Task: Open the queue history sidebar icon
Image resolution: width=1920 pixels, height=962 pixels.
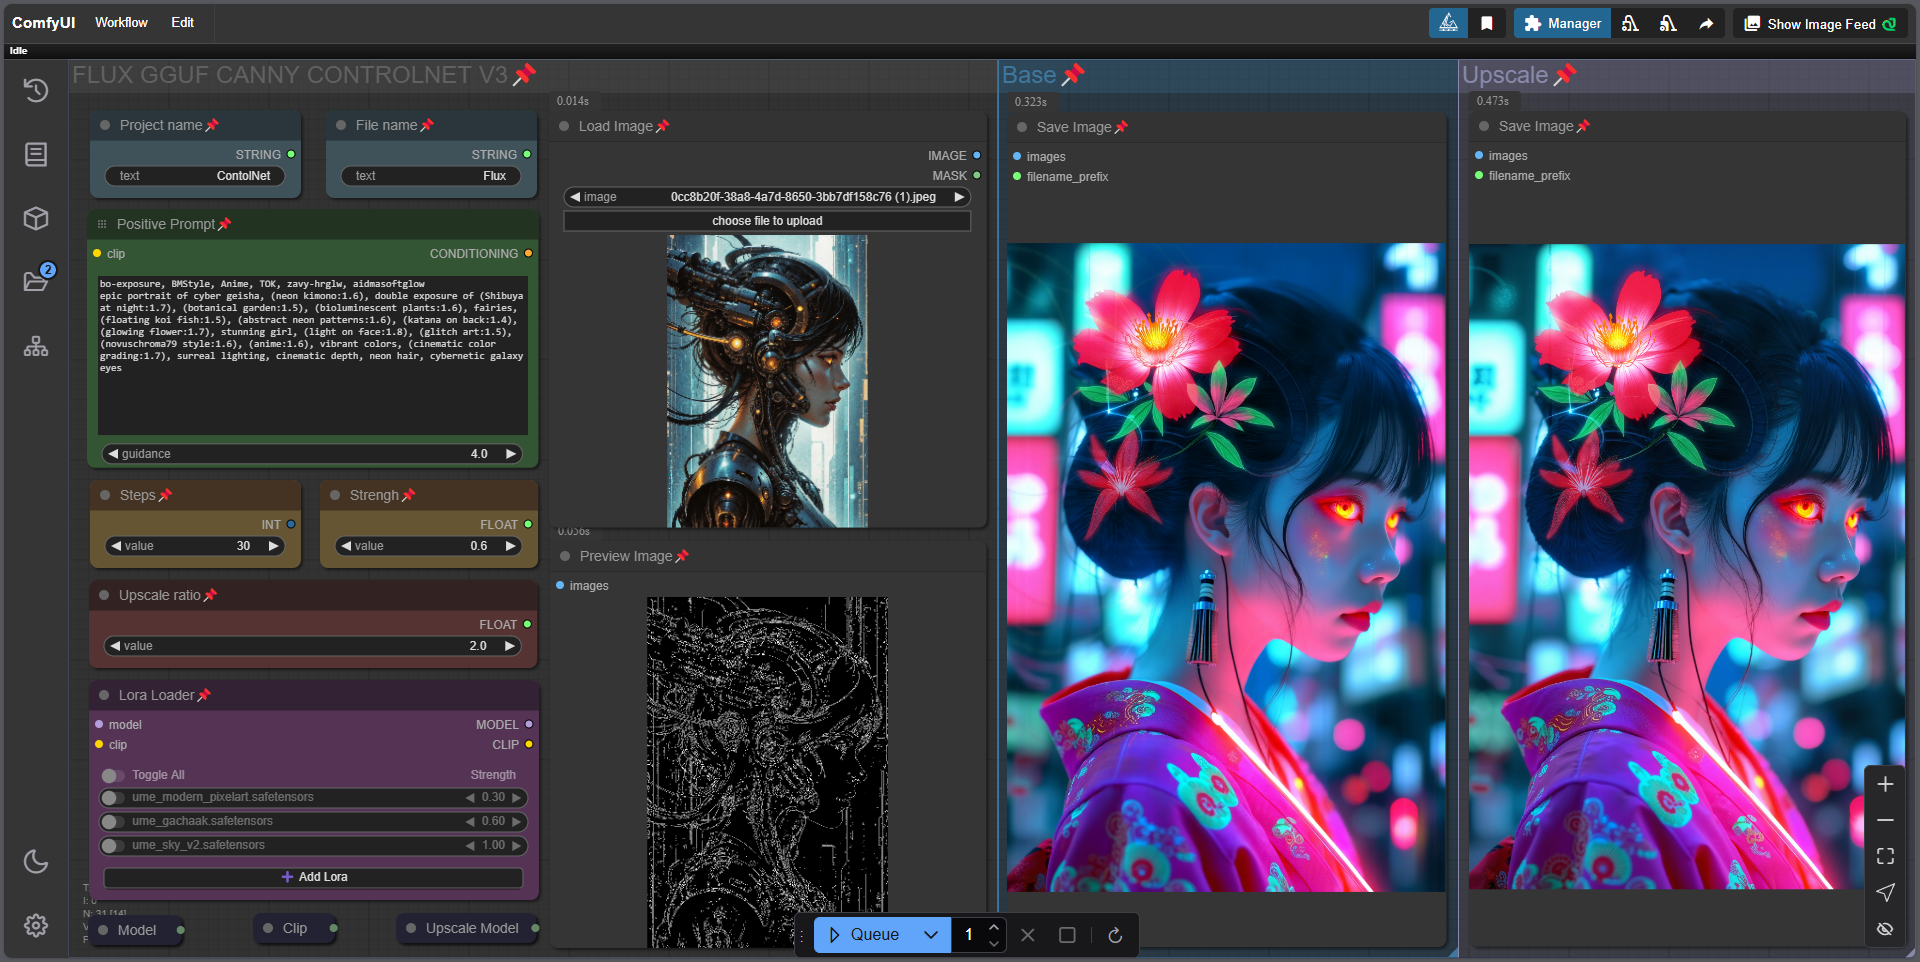Action: (x=36, y=91)
